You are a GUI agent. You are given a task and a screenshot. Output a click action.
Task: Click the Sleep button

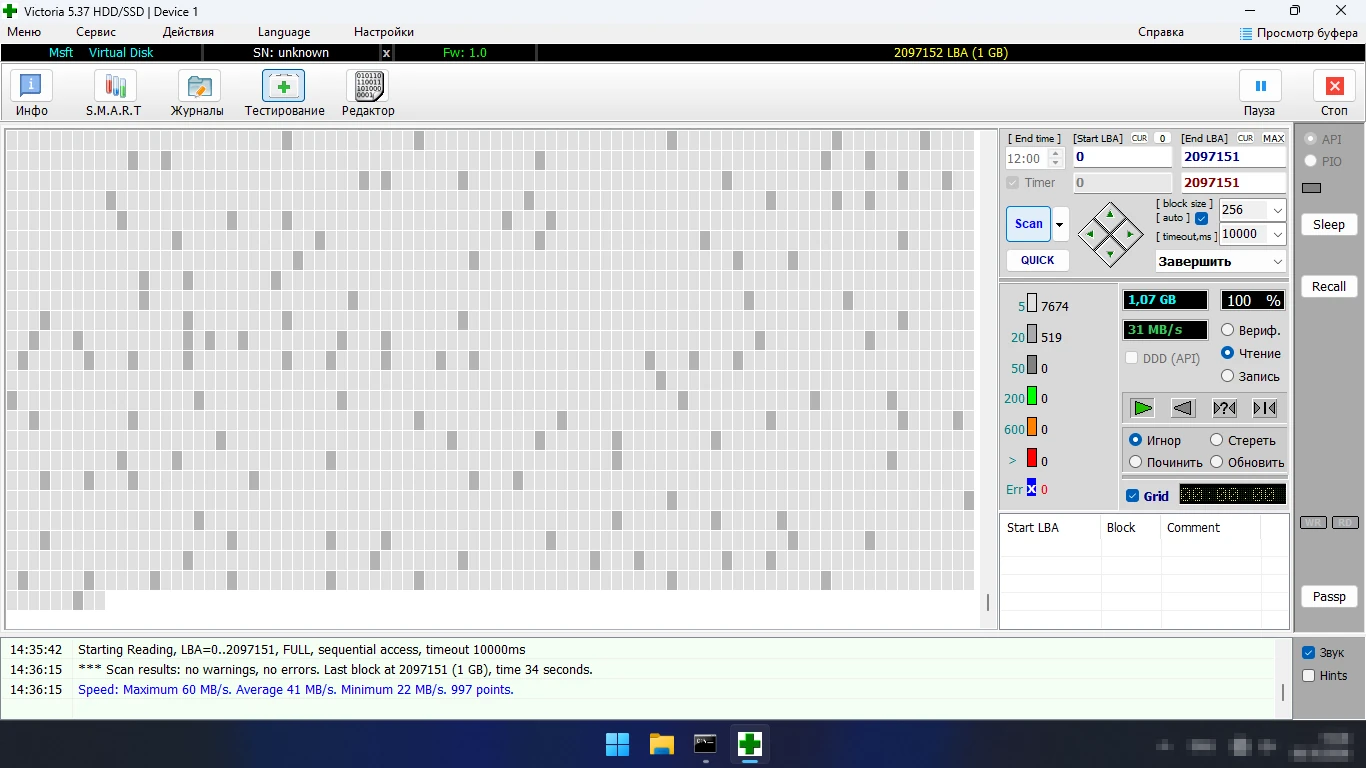coord(1329,225)
